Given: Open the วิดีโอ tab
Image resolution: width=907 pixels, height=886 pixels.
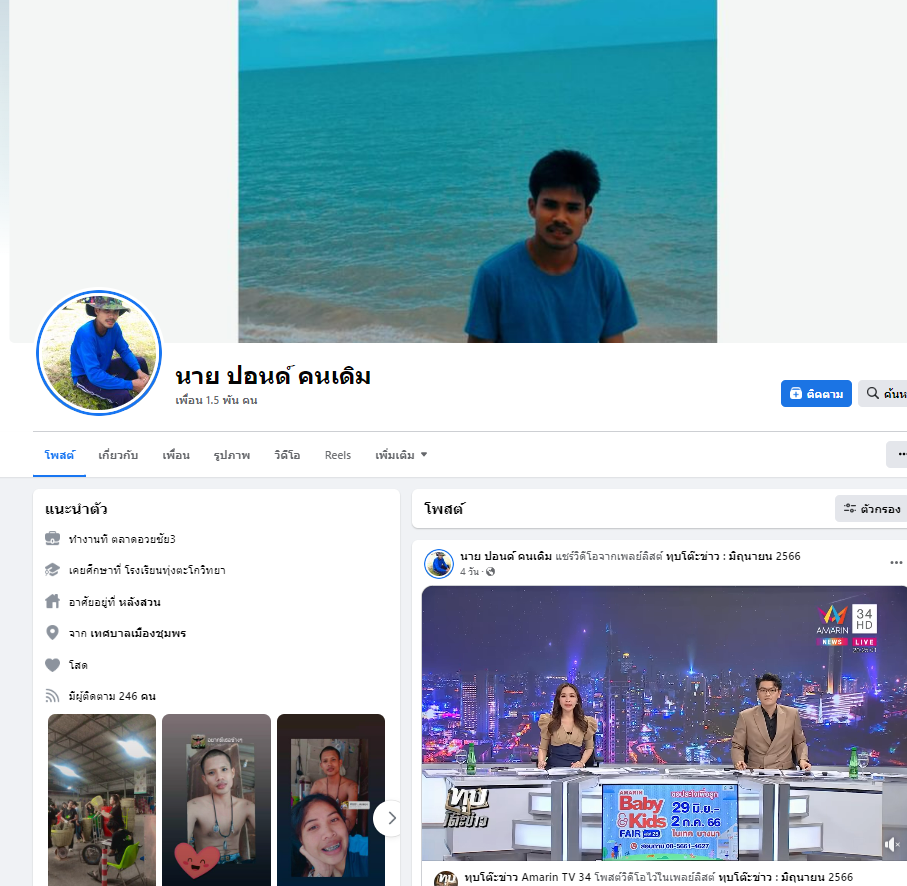Looking at the screenshot, I should [x=287, y=455].
